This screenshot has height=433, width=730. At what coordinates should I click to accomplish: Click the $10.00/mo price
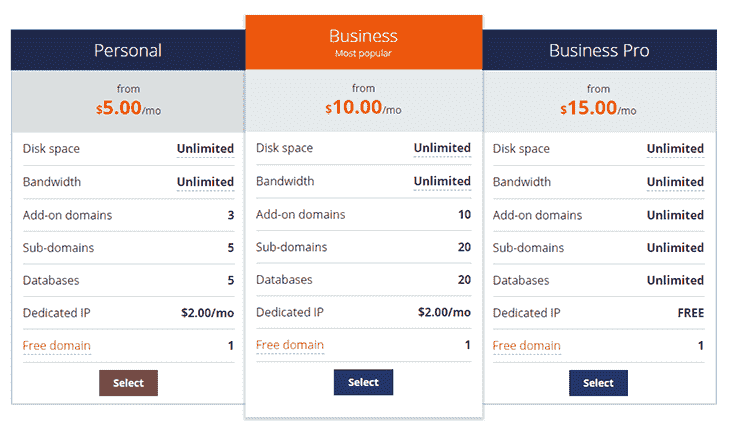[x=363, y=108]
